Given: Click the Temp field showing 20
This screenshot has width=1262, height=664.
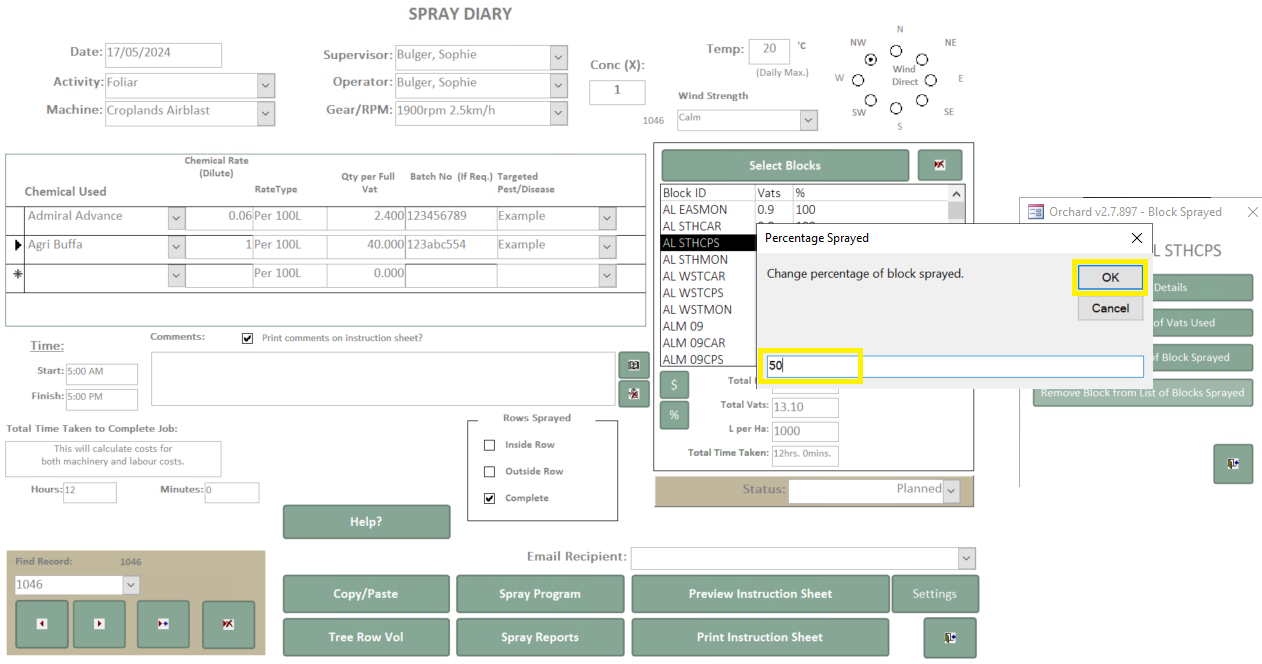Looking at the screenshot, I should (769, 50).
